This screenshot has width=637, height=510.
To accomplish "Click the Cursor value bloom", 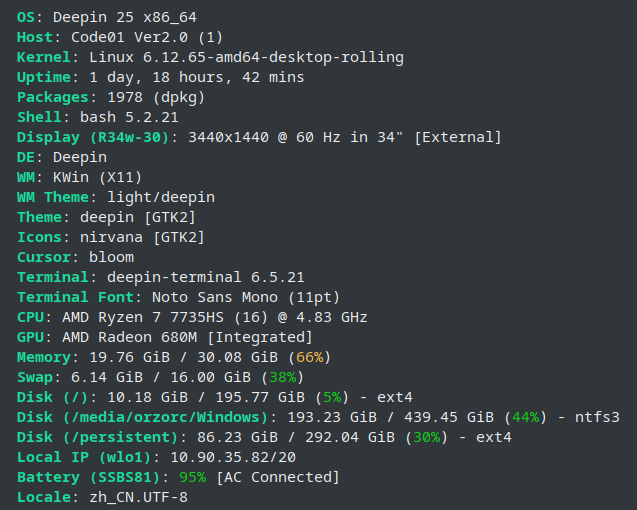I will (111, 258).
